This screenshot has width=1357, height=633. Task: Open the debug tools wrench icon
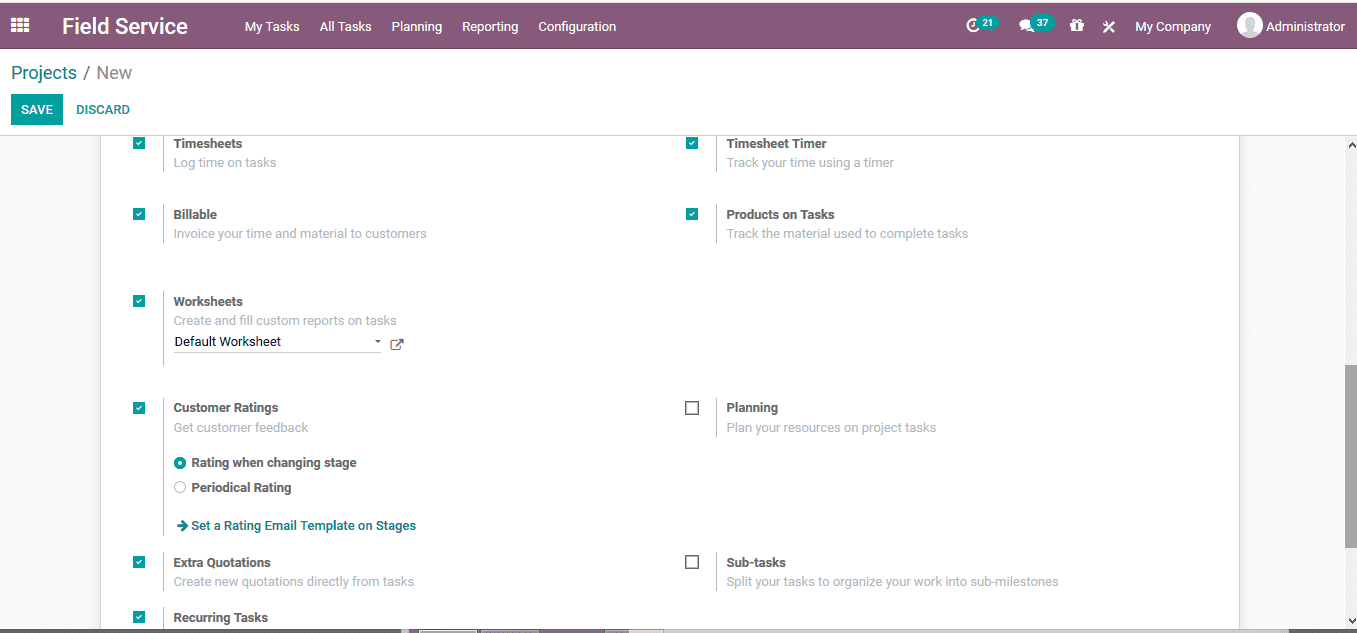pyautogui.click(x=1109, y=27)
